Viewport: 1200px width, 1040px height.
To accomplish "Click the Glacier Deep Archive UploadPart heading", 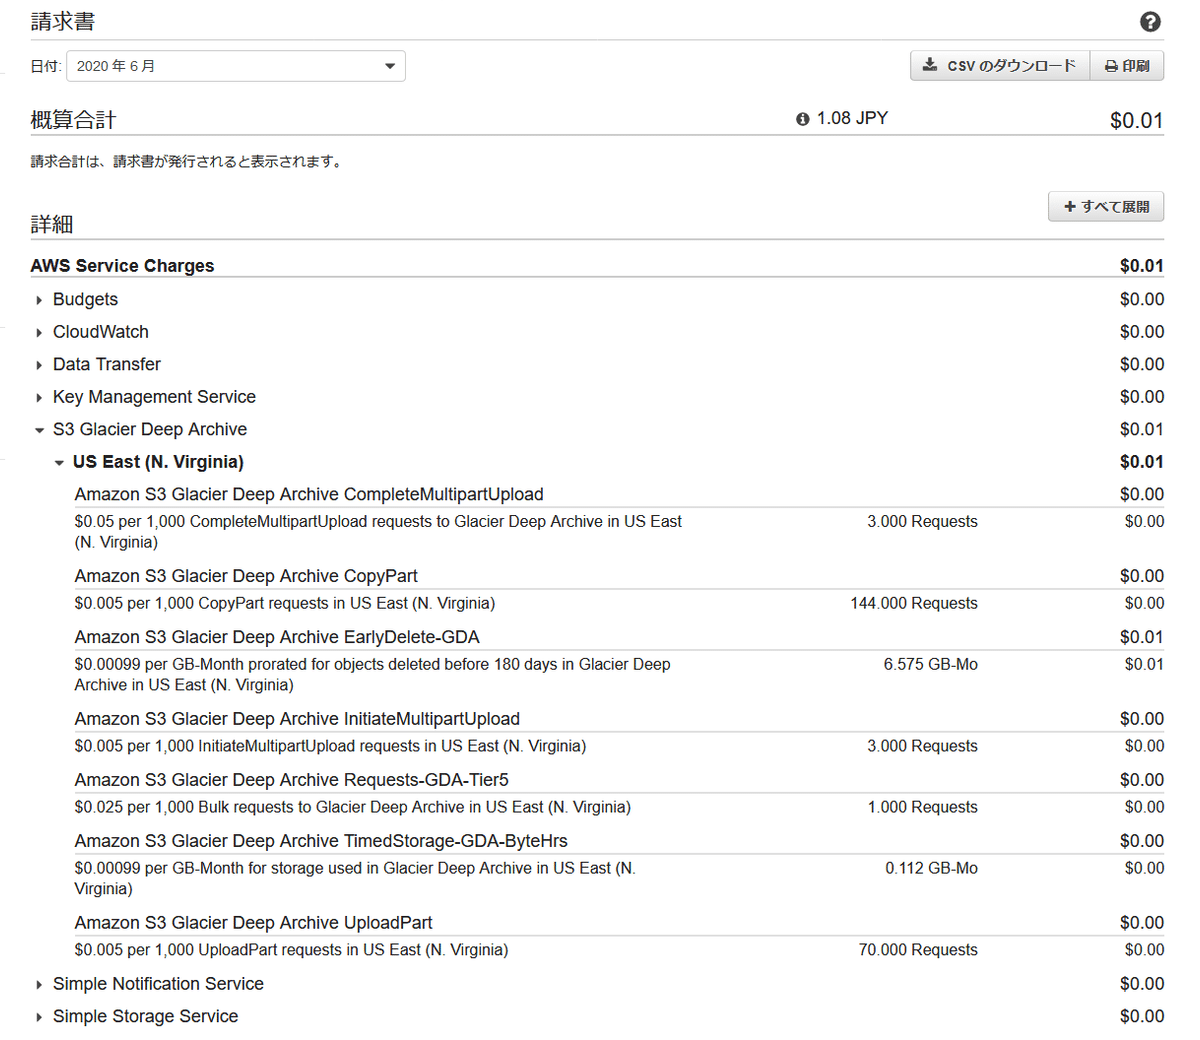I will 253,923.
